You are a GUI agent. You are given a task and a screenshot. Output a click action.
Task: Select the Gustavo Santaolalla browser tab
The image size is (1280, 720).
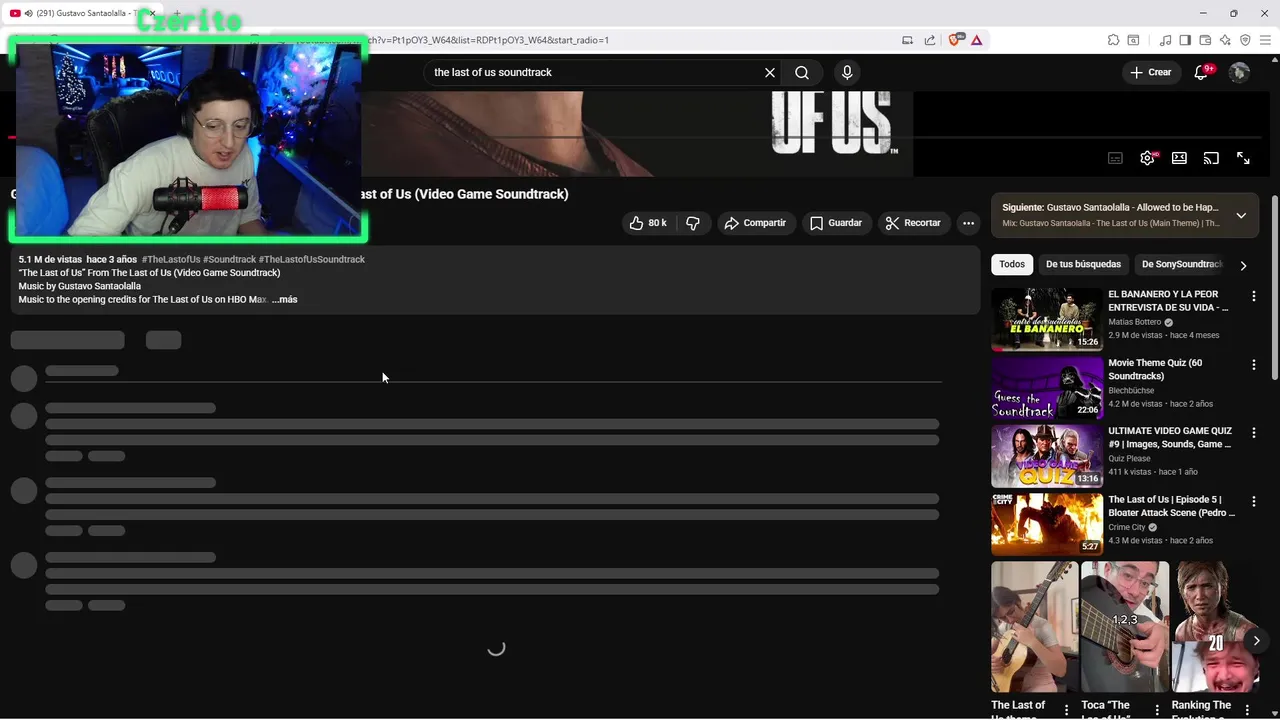(81, 13)
